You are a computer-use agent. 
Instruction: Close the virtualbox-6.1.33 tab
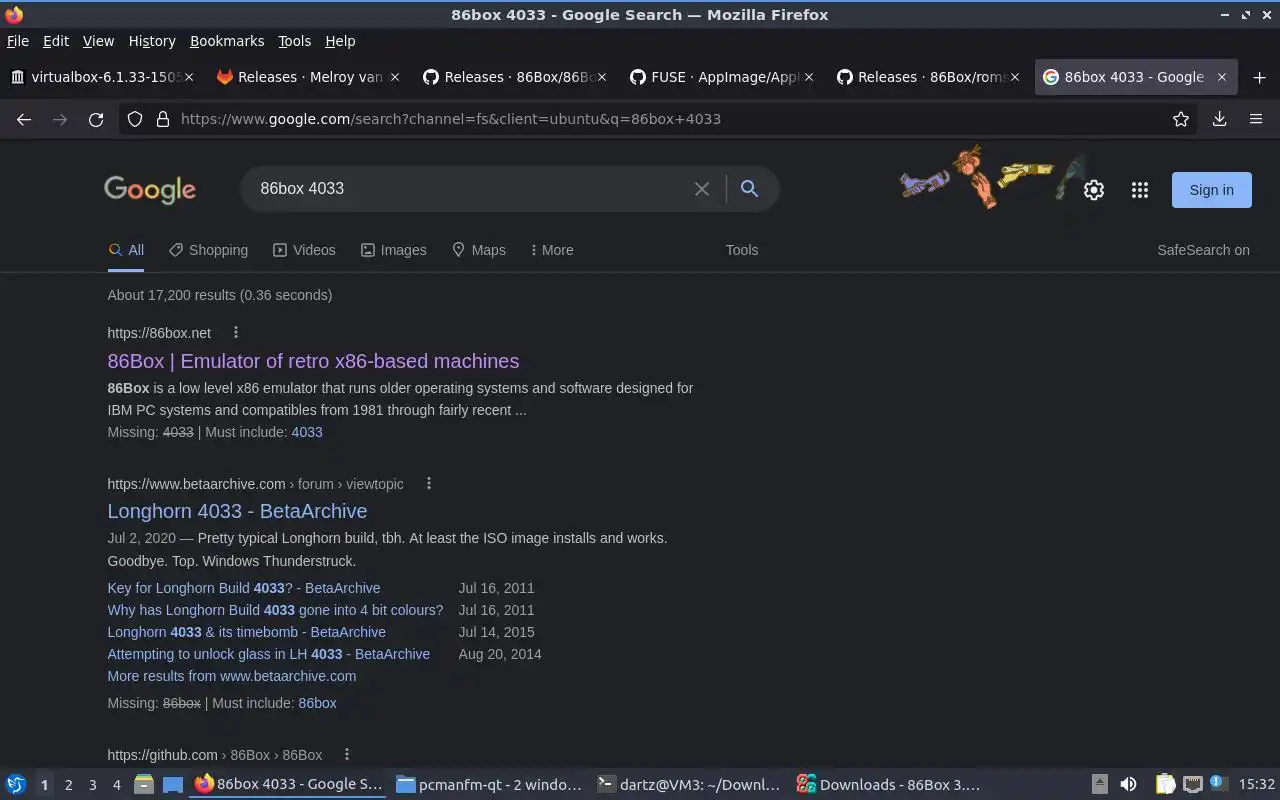[x=190, y=77]
